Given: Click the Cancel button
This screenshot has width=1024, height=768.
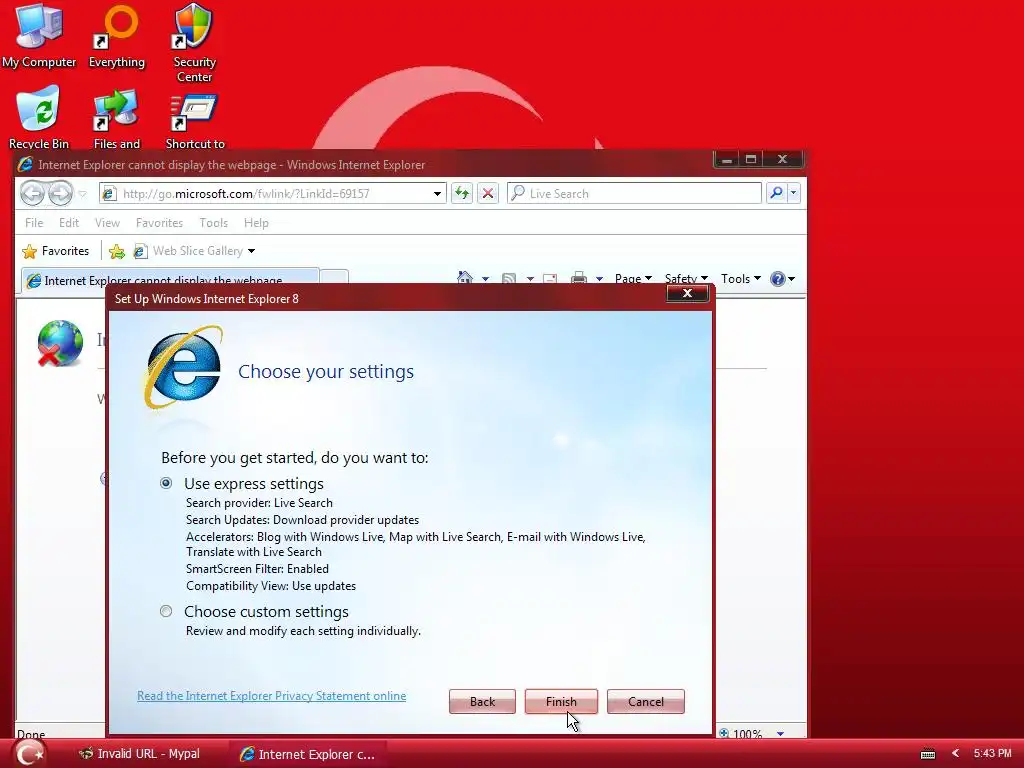Looking at the screenshot, I should click(x=646, y=701).
